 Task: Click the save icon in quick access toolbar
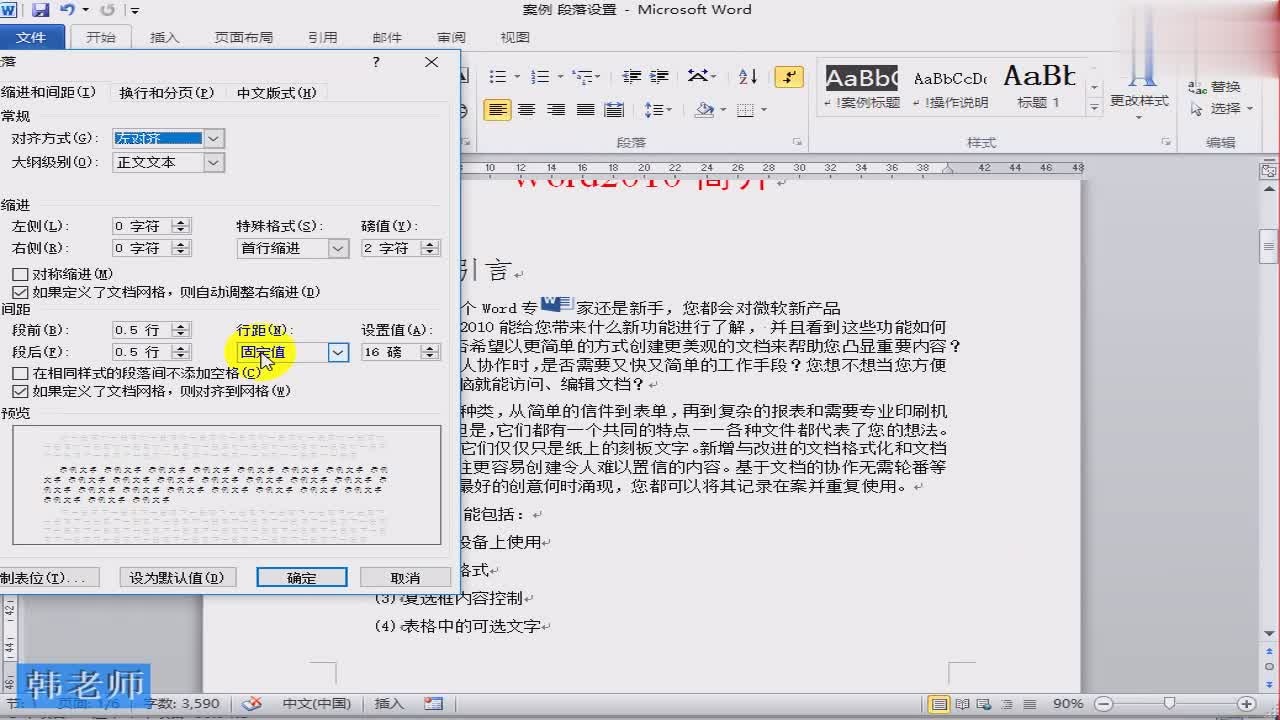click(x=41, y=10)
